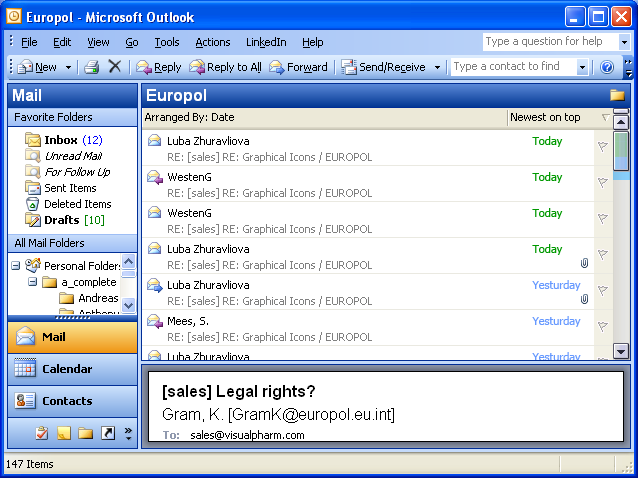Open the LinkedIn menu
The height and width of the screenshot is (478, 638).
tap(266, 42)
